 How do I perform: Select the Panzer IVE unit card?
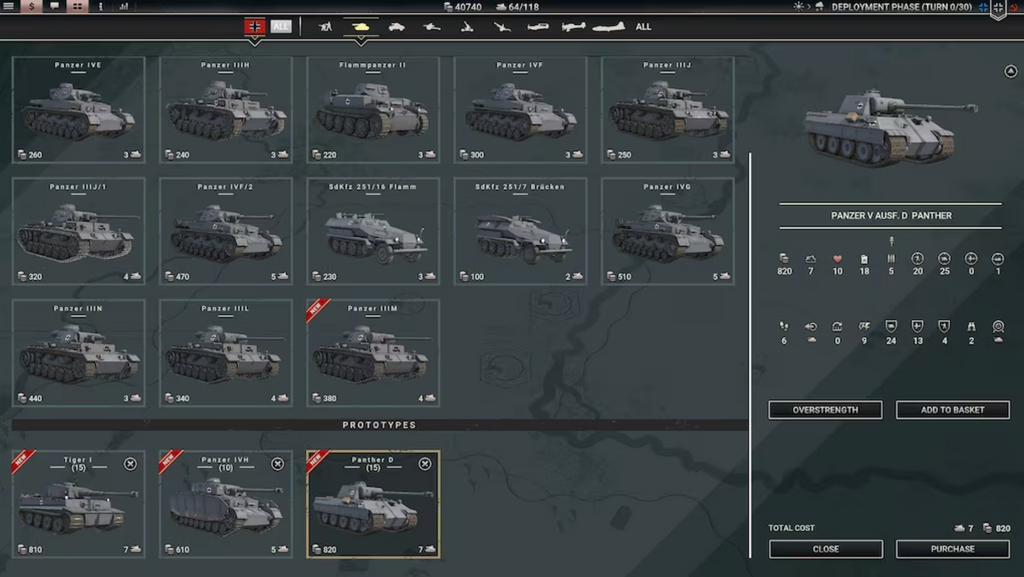78,110
